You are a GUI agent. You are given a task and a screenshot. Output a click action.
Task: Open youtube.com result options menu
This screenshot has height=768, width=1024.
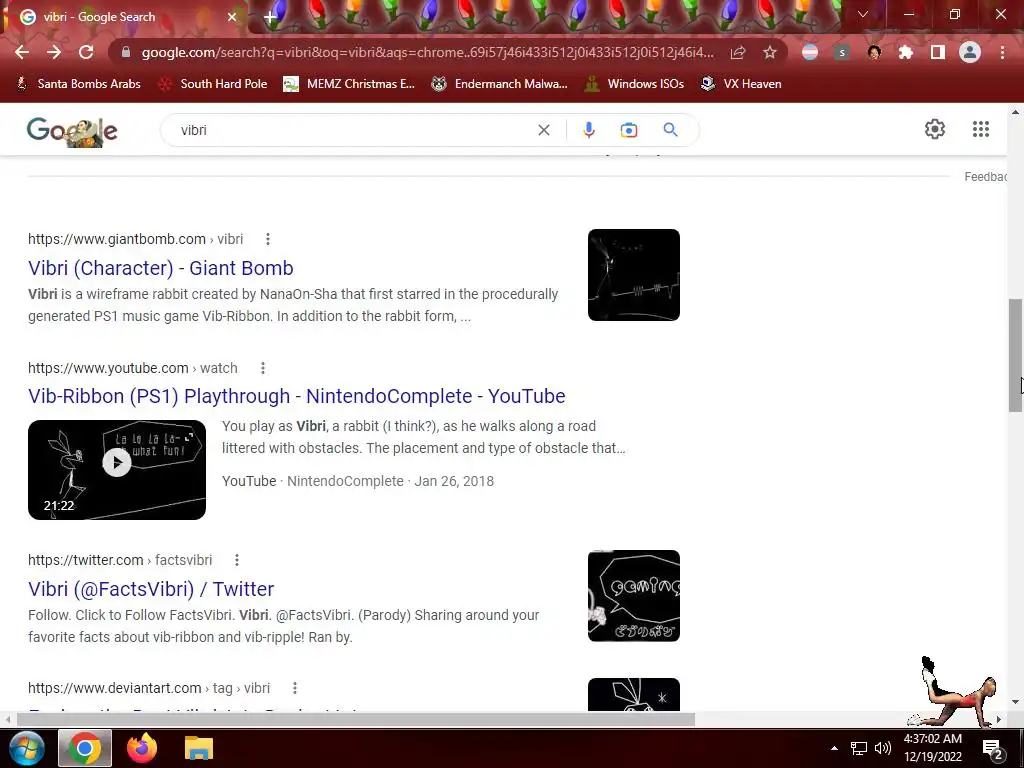click(263, 368)
